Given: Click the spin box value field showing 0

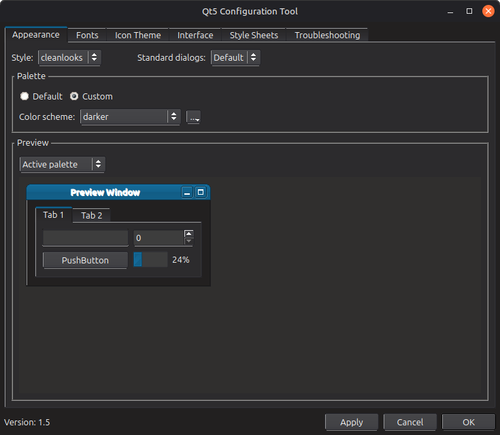Looking at the screenshot, I should coord(159,238).
